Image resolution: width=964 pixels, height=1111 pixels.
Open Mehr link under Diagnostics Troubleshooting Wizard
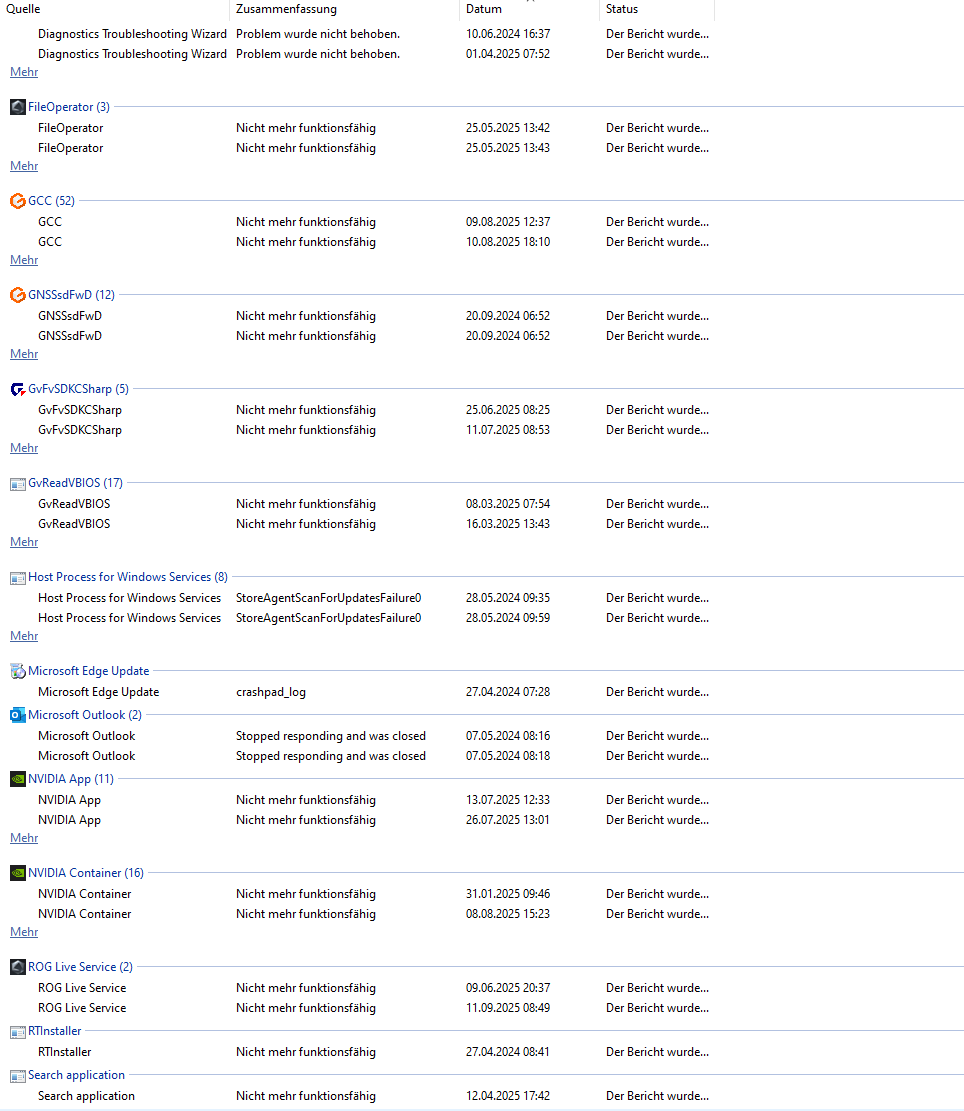pyautogui.click(x=24, y=72)
